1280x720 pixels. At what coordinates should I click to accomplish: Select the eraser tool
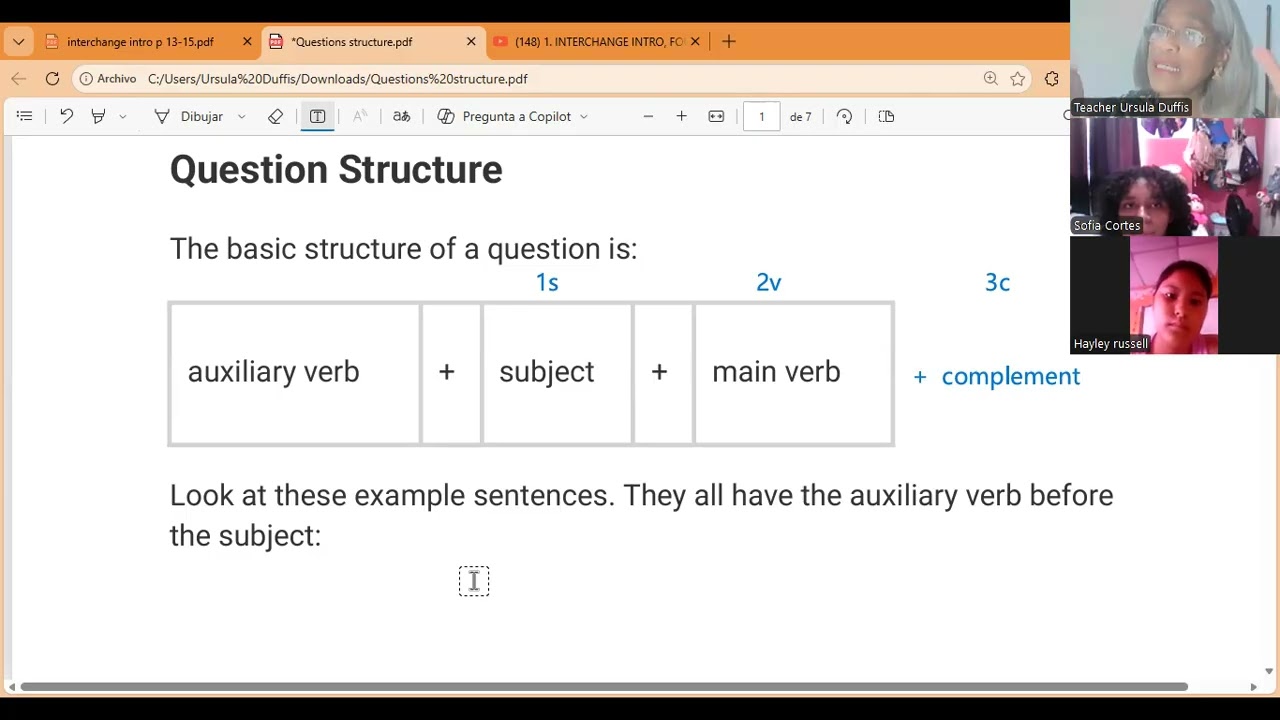[275, 116]
